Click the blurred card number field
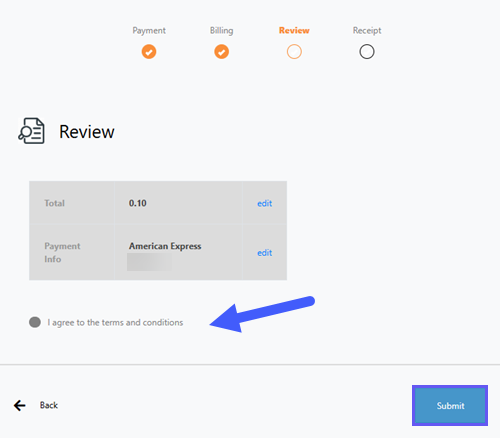The image size is (500, 438). (x=149, y=262)
